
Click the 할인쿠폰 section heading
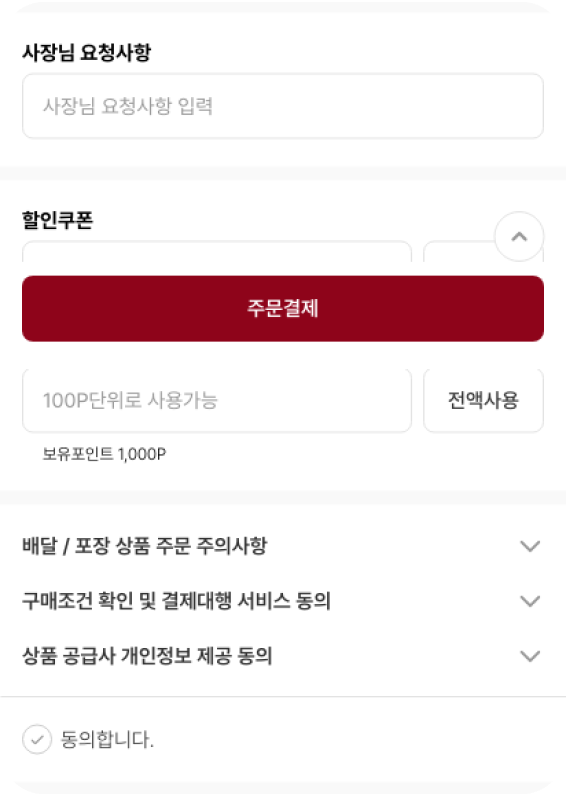click(x=57, y=220)
